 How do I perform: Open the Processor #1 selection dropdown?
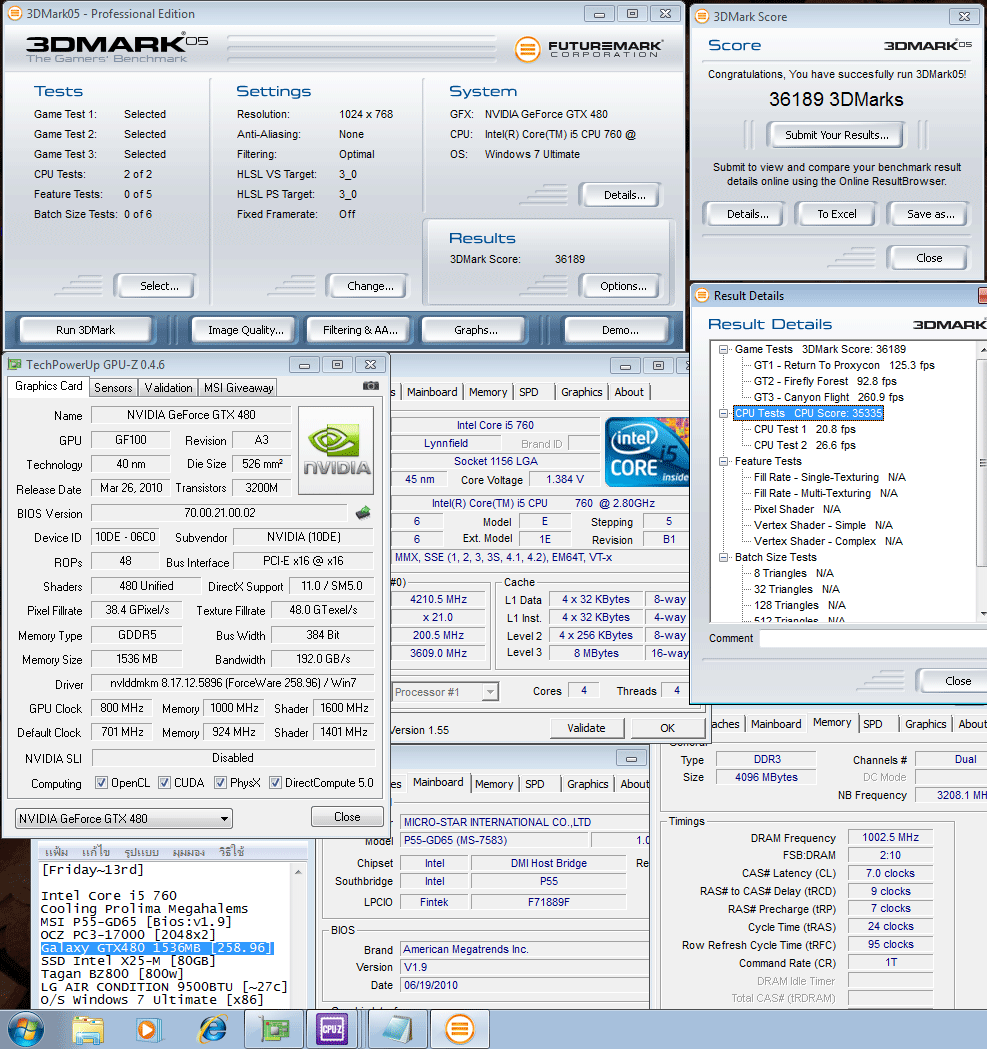coord(446,692)
